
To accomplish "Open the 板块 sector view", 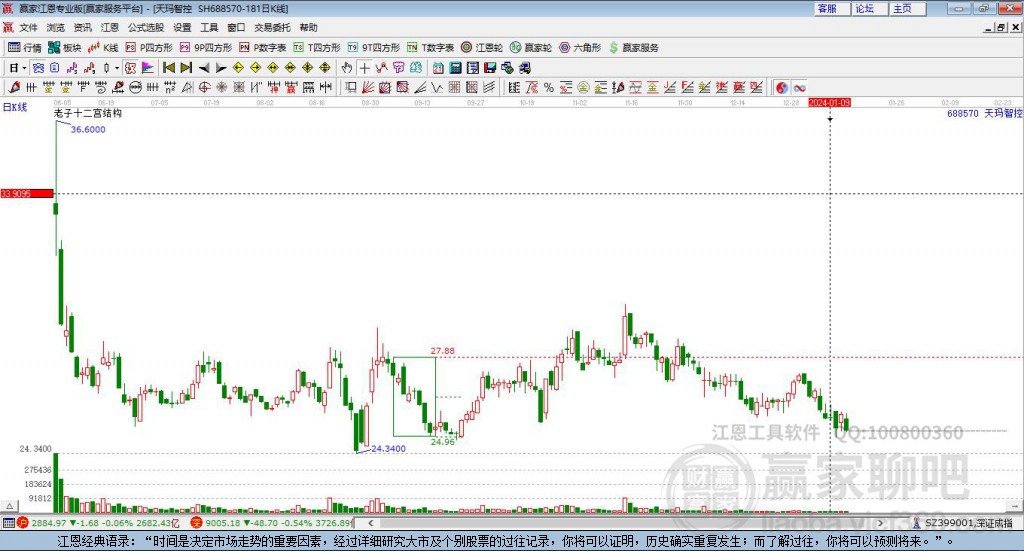I will point(64,48).
